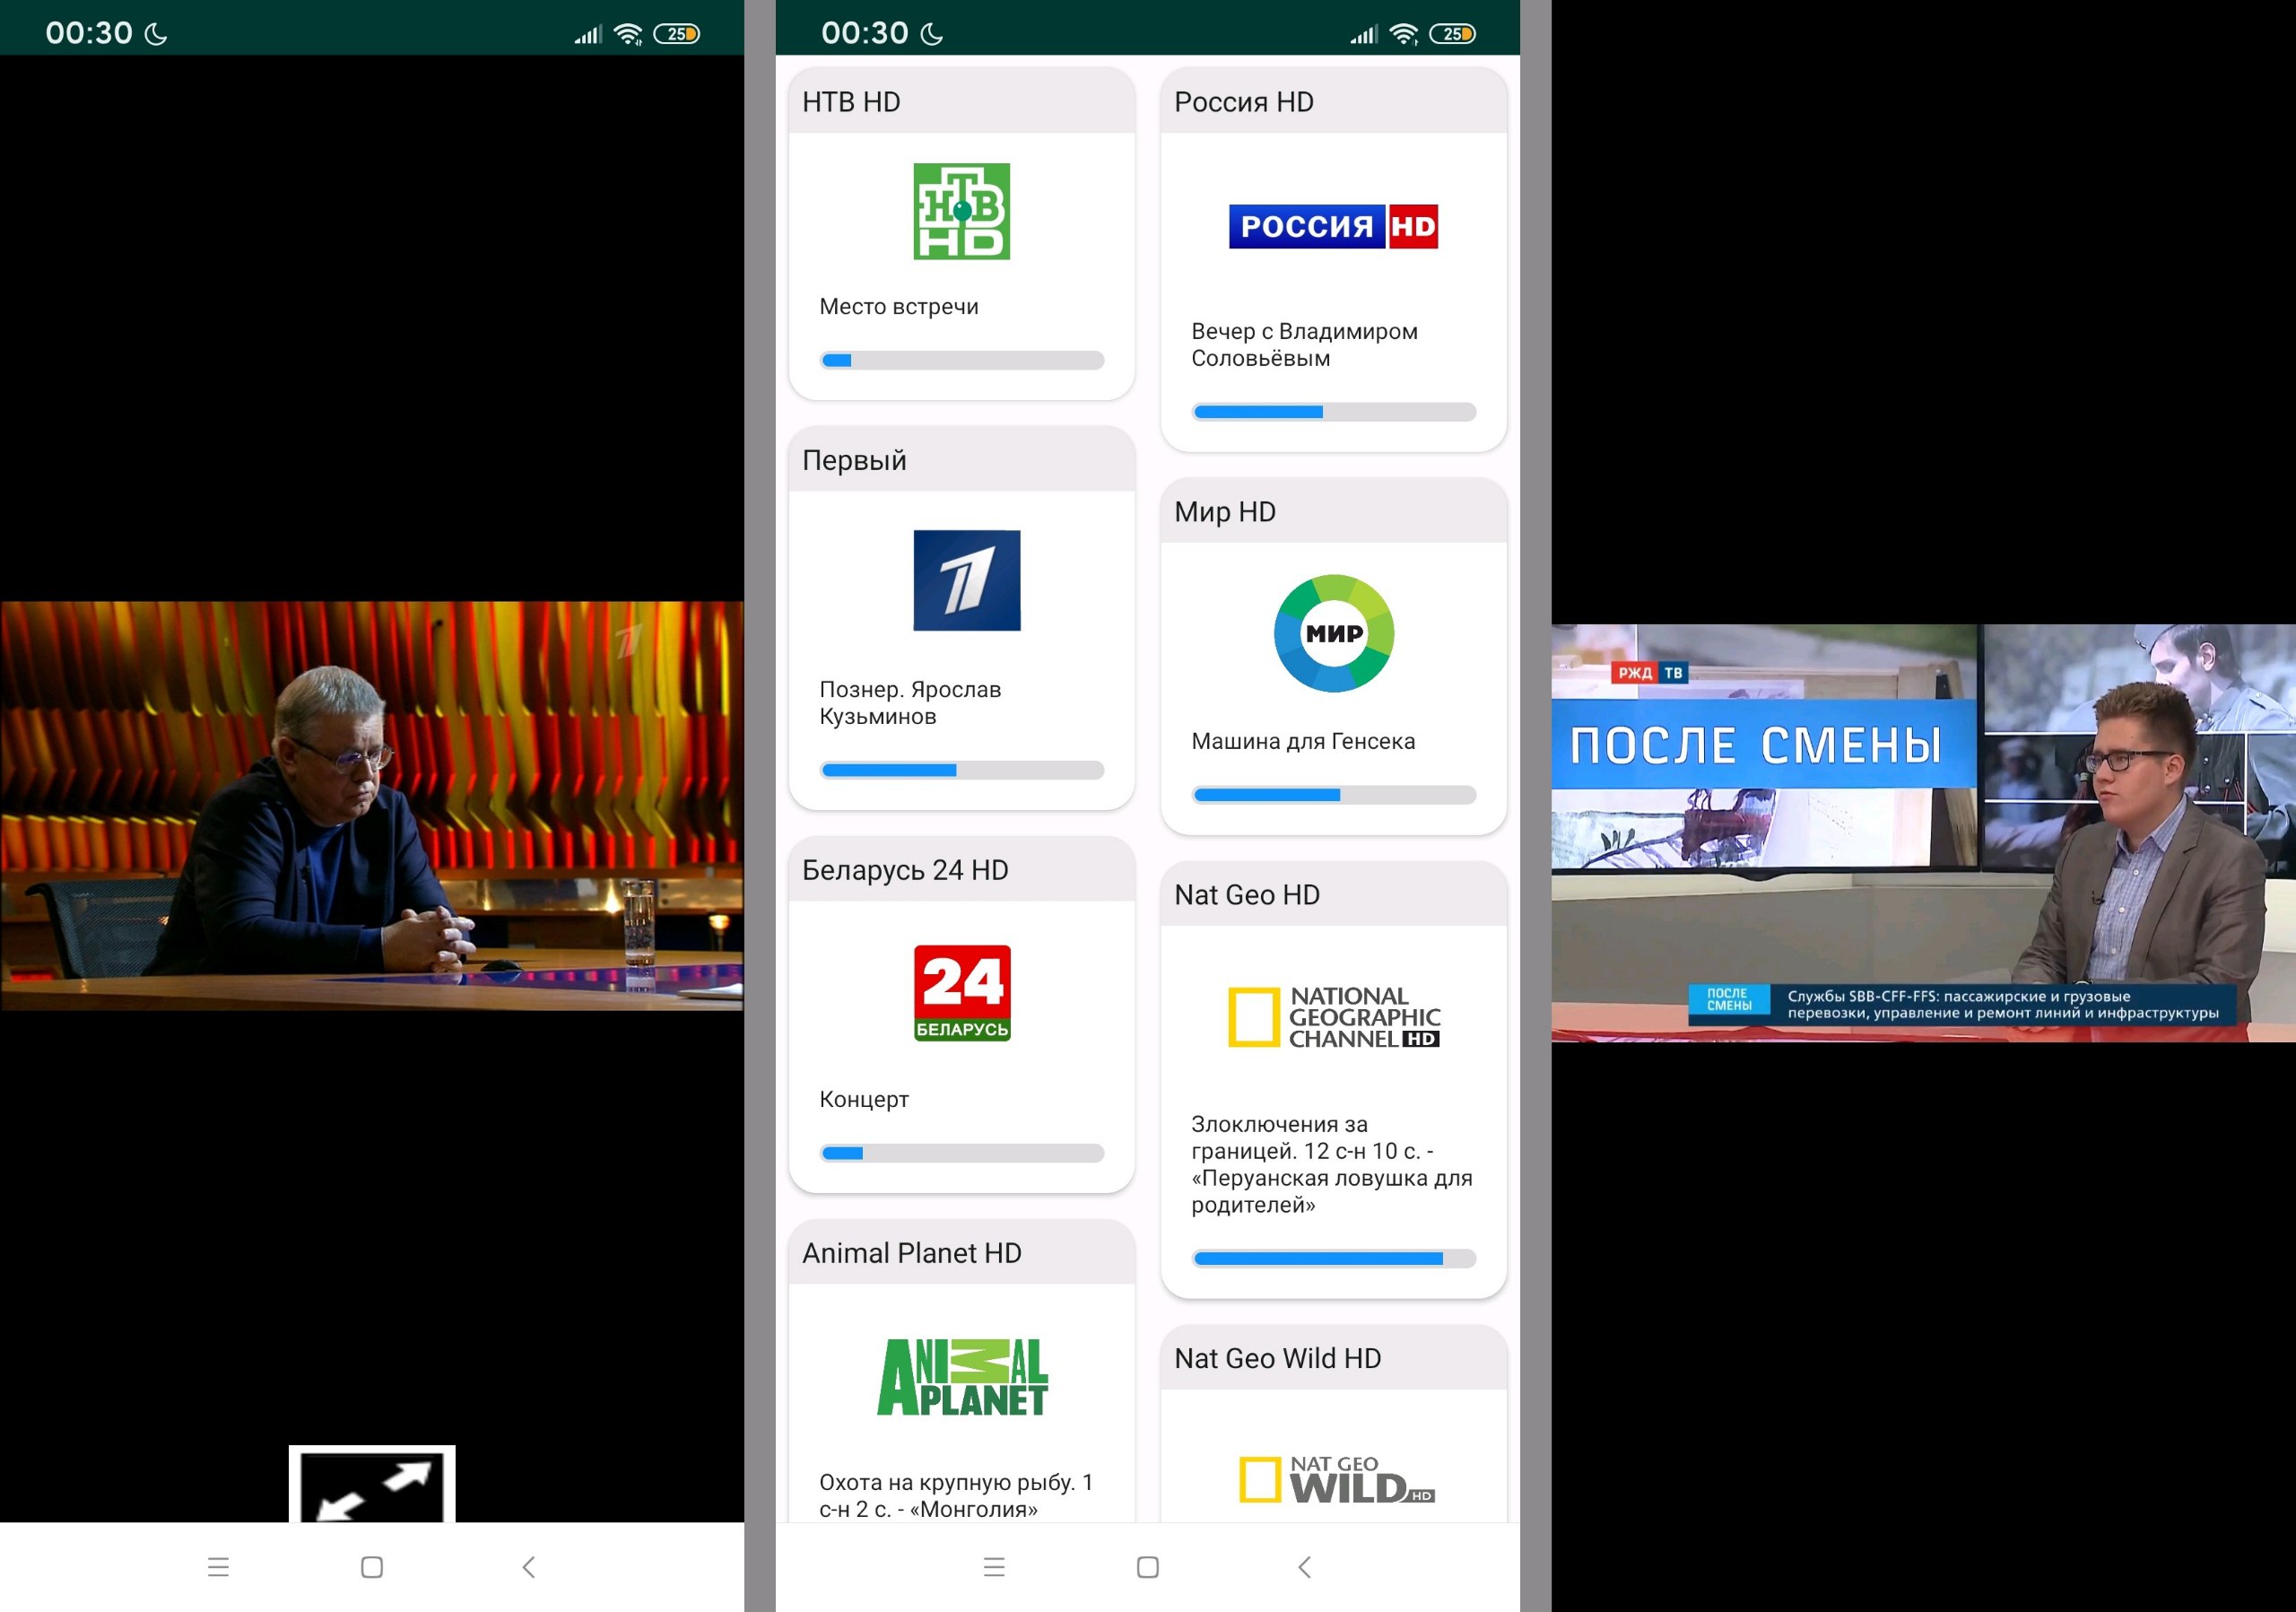Open the National Geographic Channel HD logo
The image size is (2296, 1612).
(x=1333, y=1017)
